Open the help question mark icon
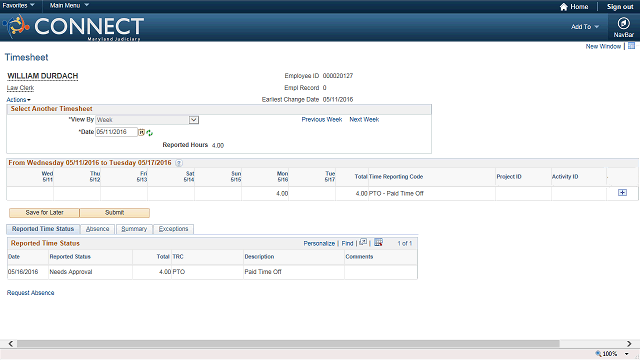This screenshot has height=360, width=640. (x=179, y=163)
